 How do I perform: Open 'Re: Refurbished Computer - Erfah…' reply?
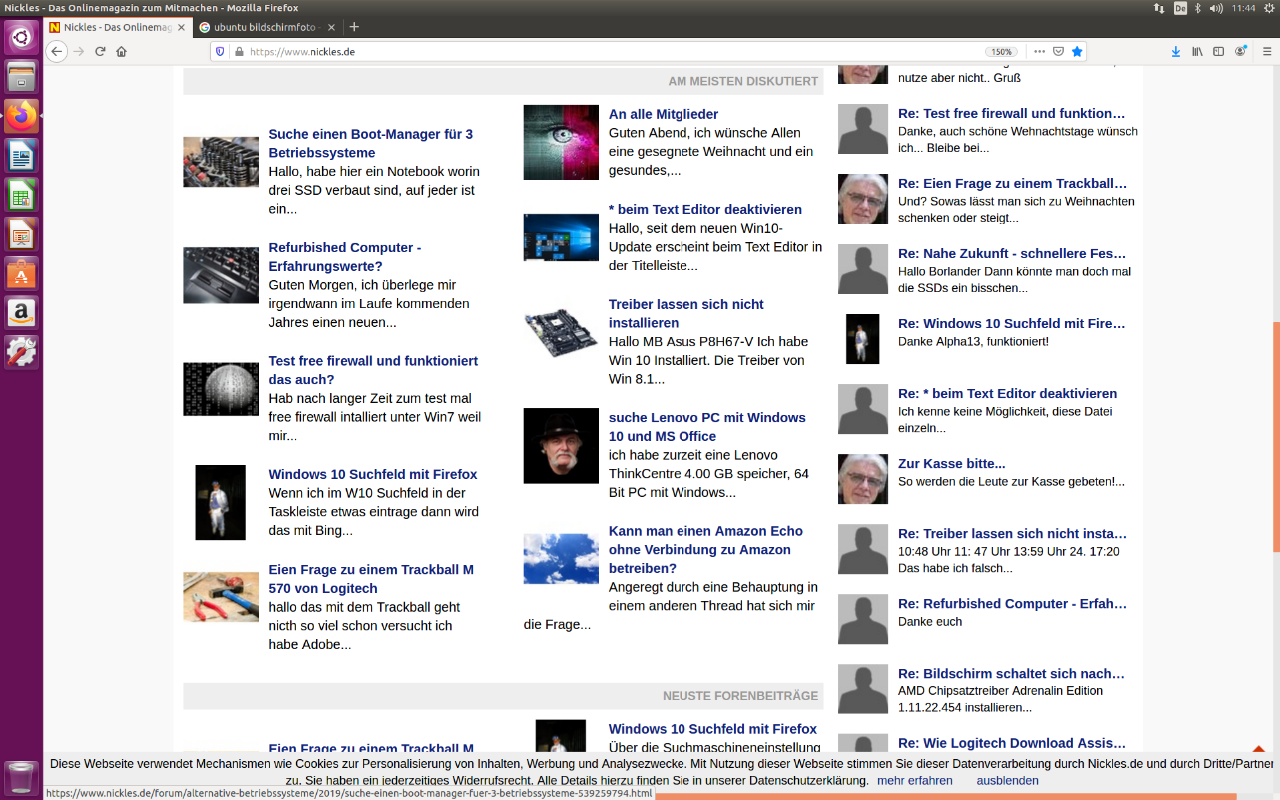click(x=1012, y=603)
